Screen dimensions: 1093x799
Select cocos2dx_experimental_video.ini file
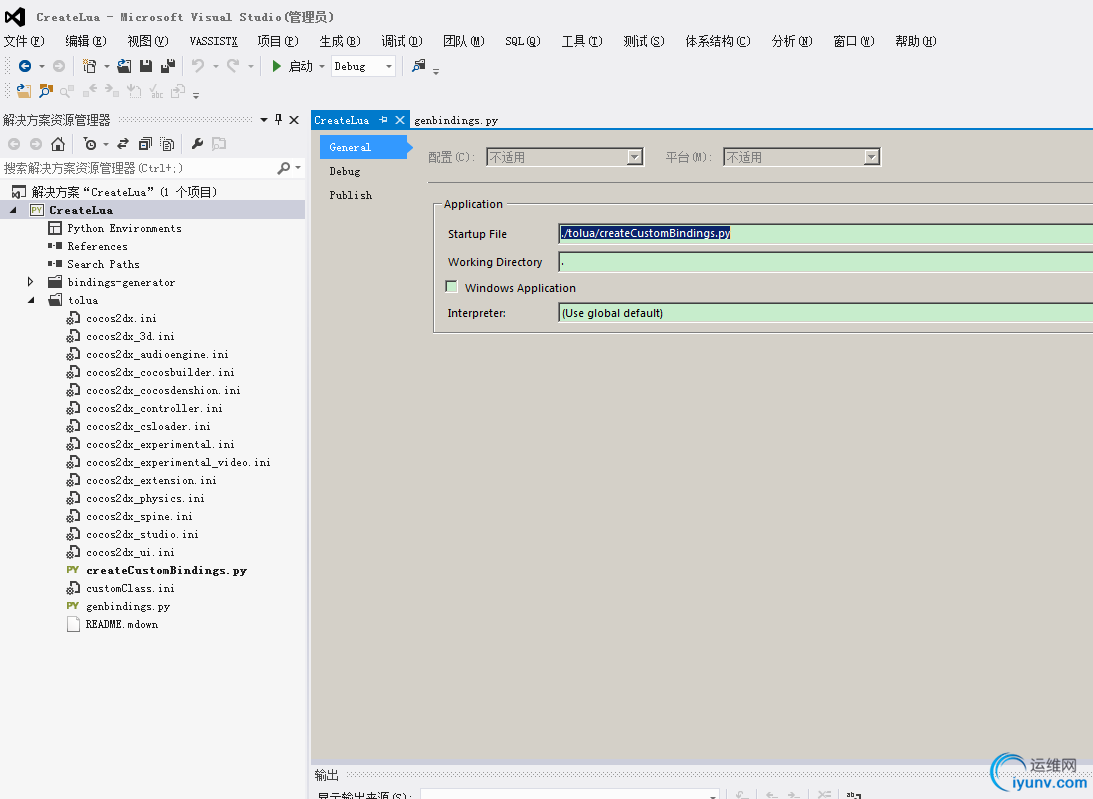(x=178, y=462)
